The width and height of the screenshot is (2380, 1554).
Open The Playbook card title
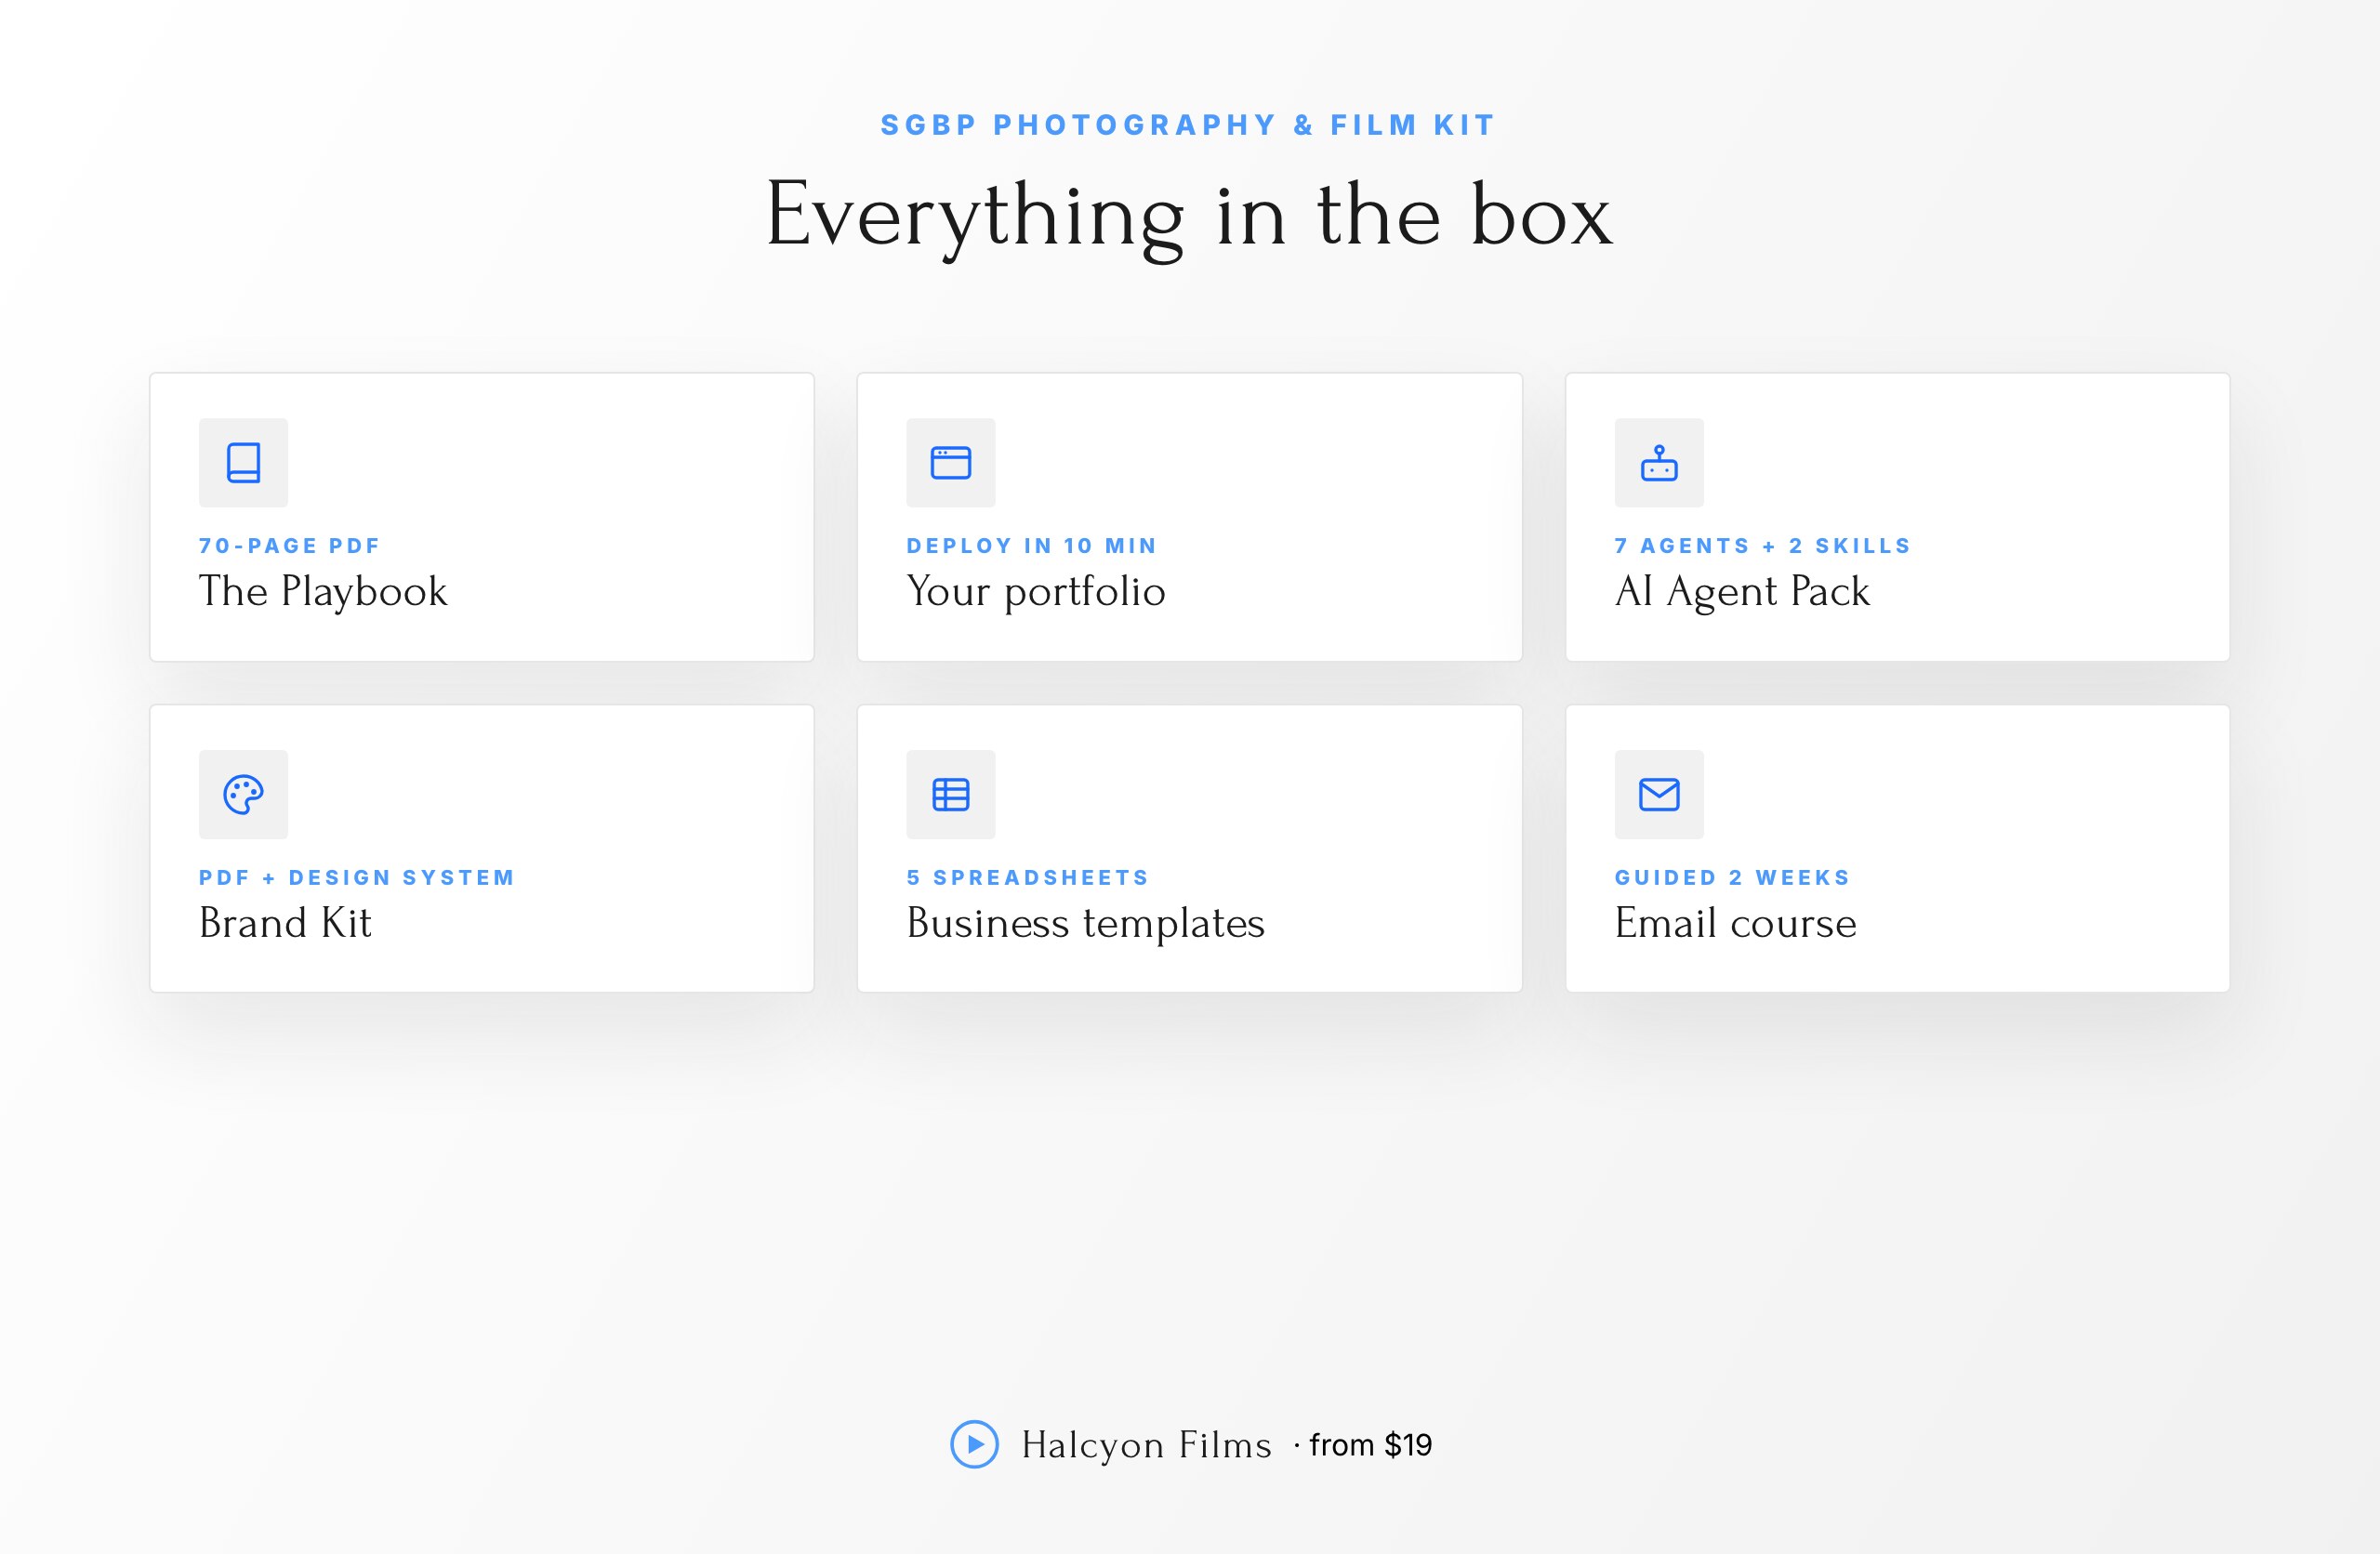(323, 591)
